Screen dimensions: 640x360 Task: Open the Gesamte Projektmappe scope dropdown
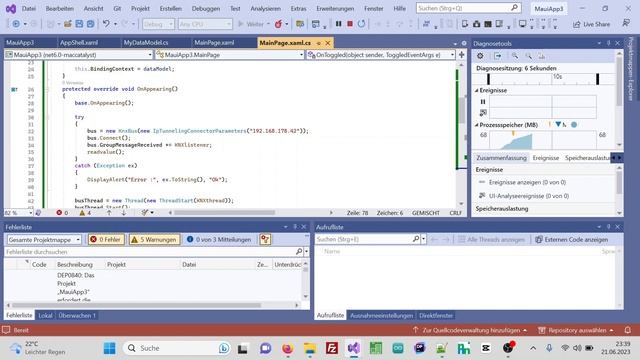(x=44, y=240)
